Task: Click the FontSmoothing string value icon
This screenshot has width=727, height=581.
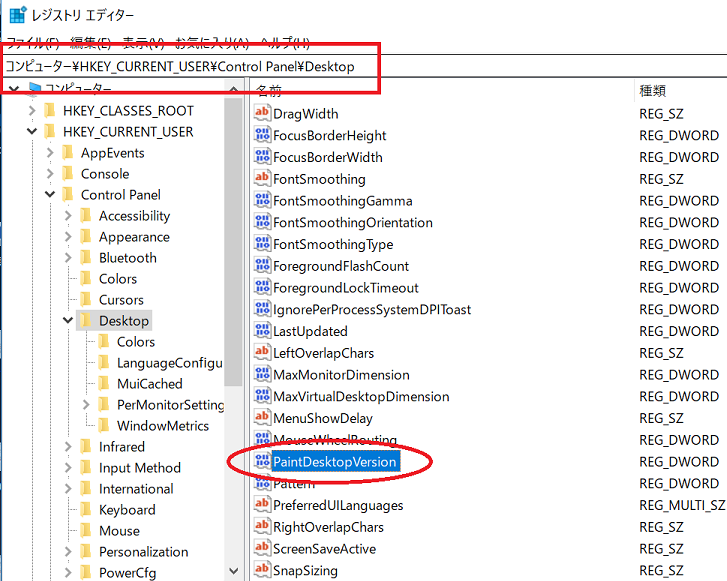Action: tap(262, 178)
